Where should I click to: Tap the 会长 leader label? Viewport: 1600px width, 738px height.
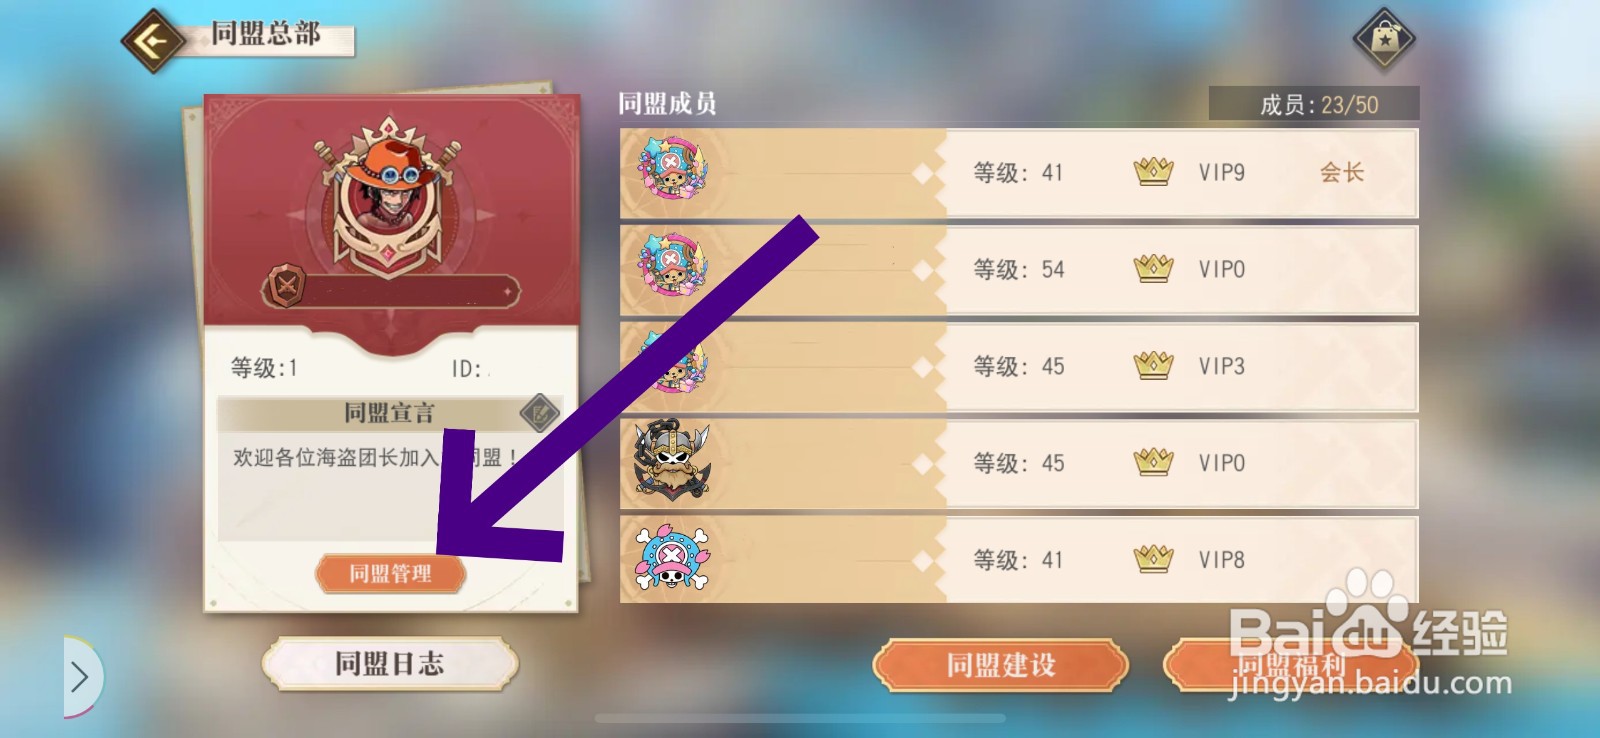pos(1341,172)
